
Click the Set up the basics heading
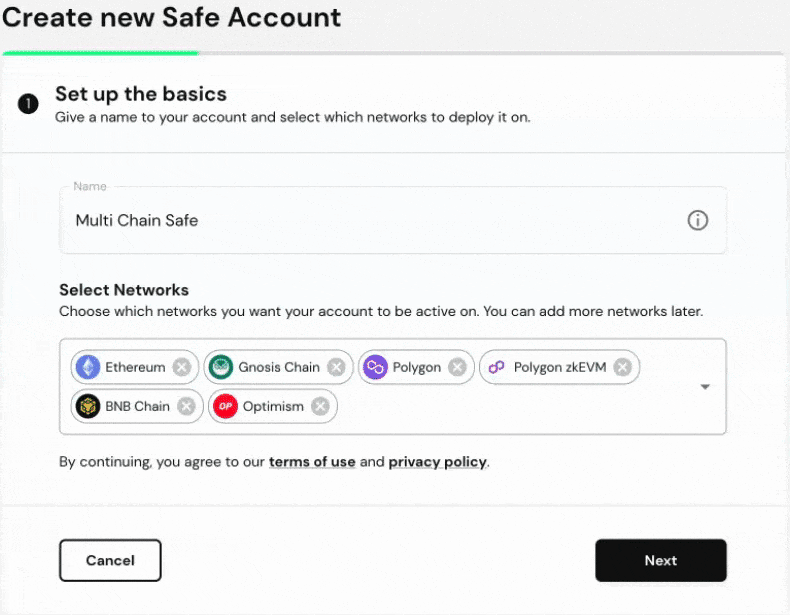tap(141, 94)
